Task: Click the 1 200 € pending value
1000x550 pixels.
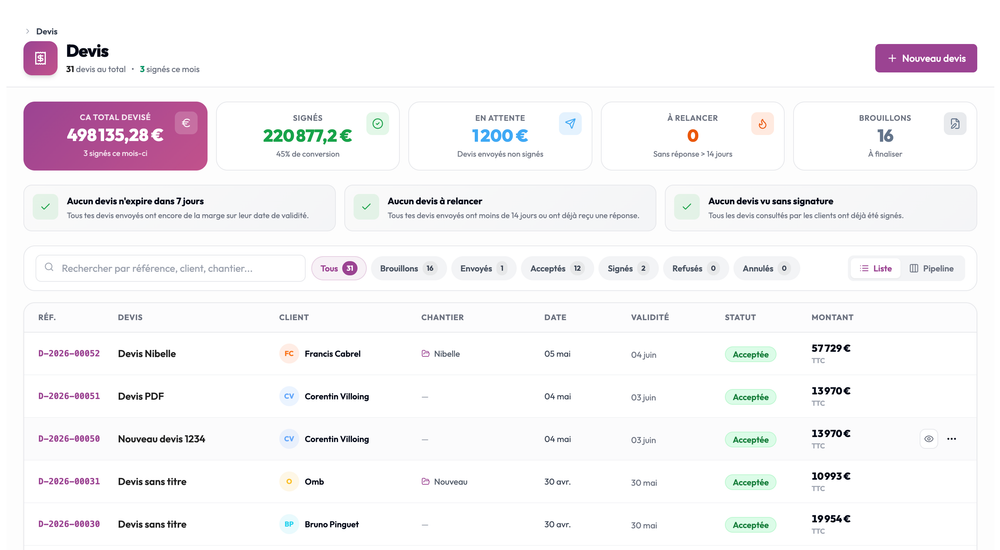Action: point(500,136)
